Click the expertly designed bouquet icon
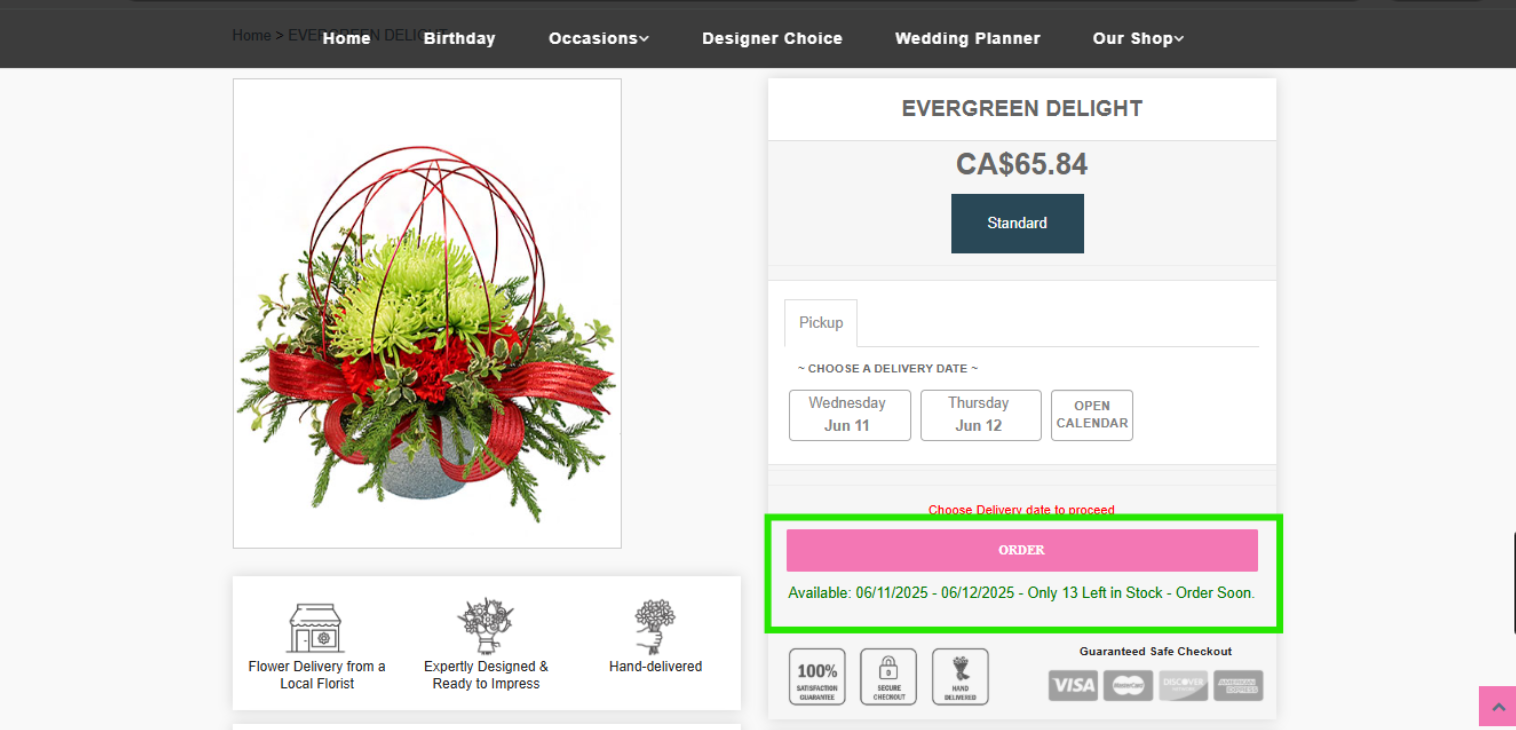The height and width of the screenshot is (730, 1516). pos(485,626)
